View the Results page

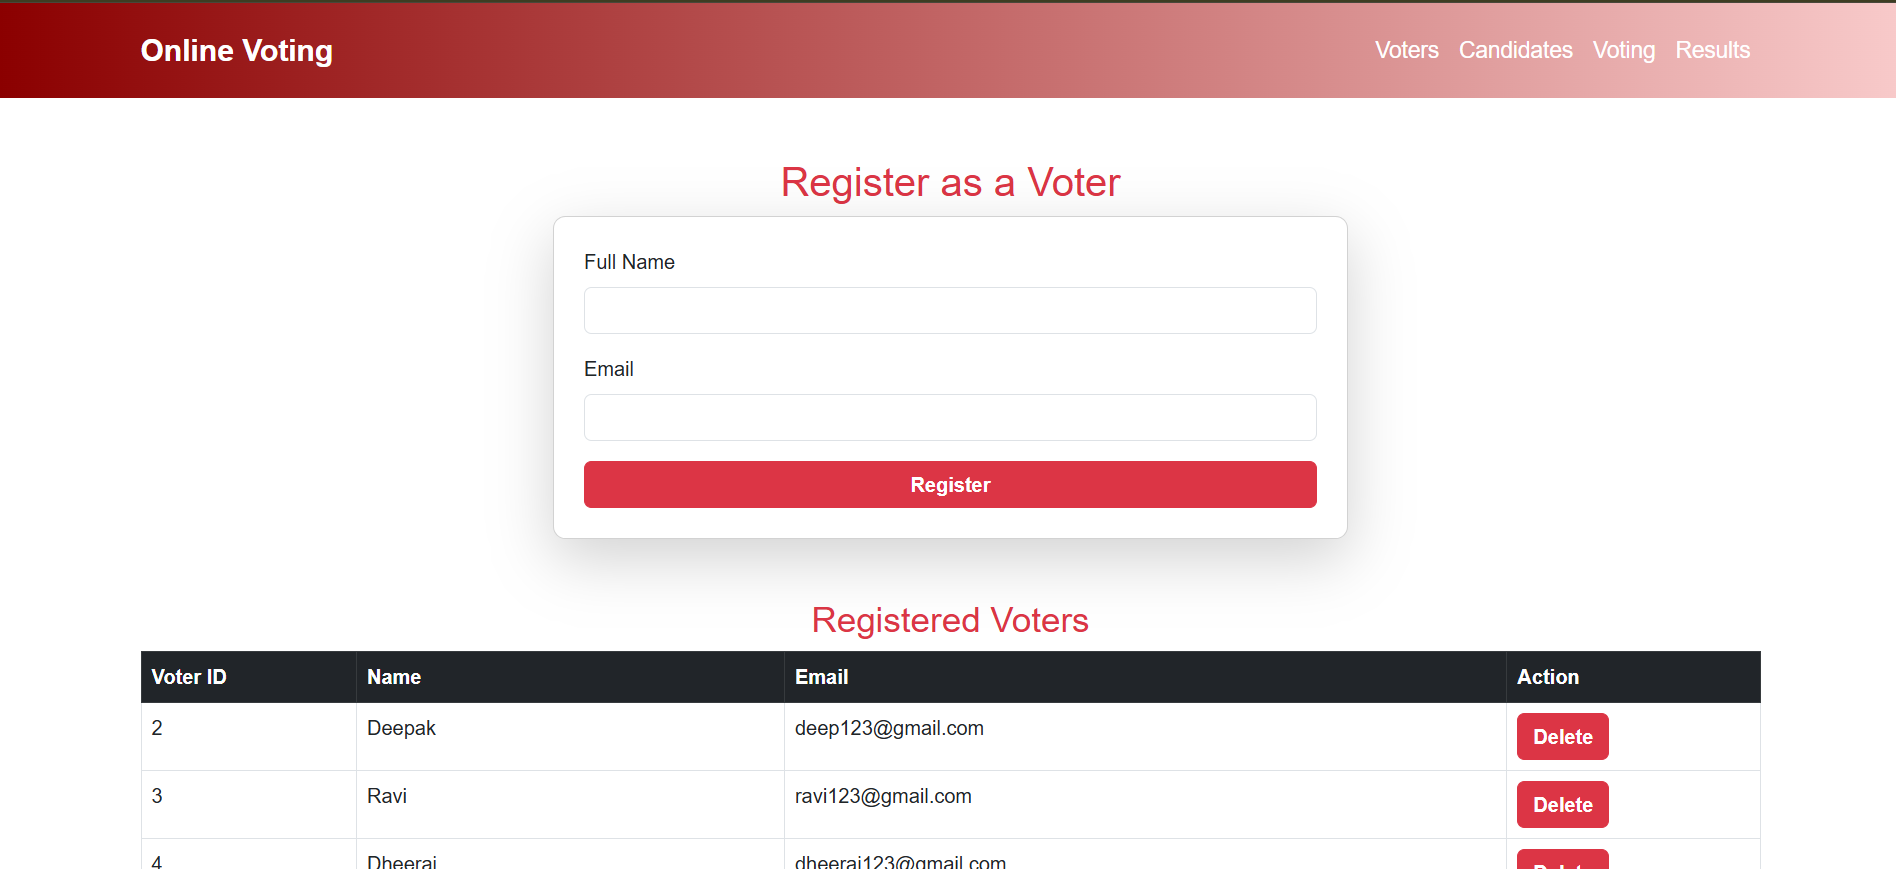click(x=1712, y=50)
